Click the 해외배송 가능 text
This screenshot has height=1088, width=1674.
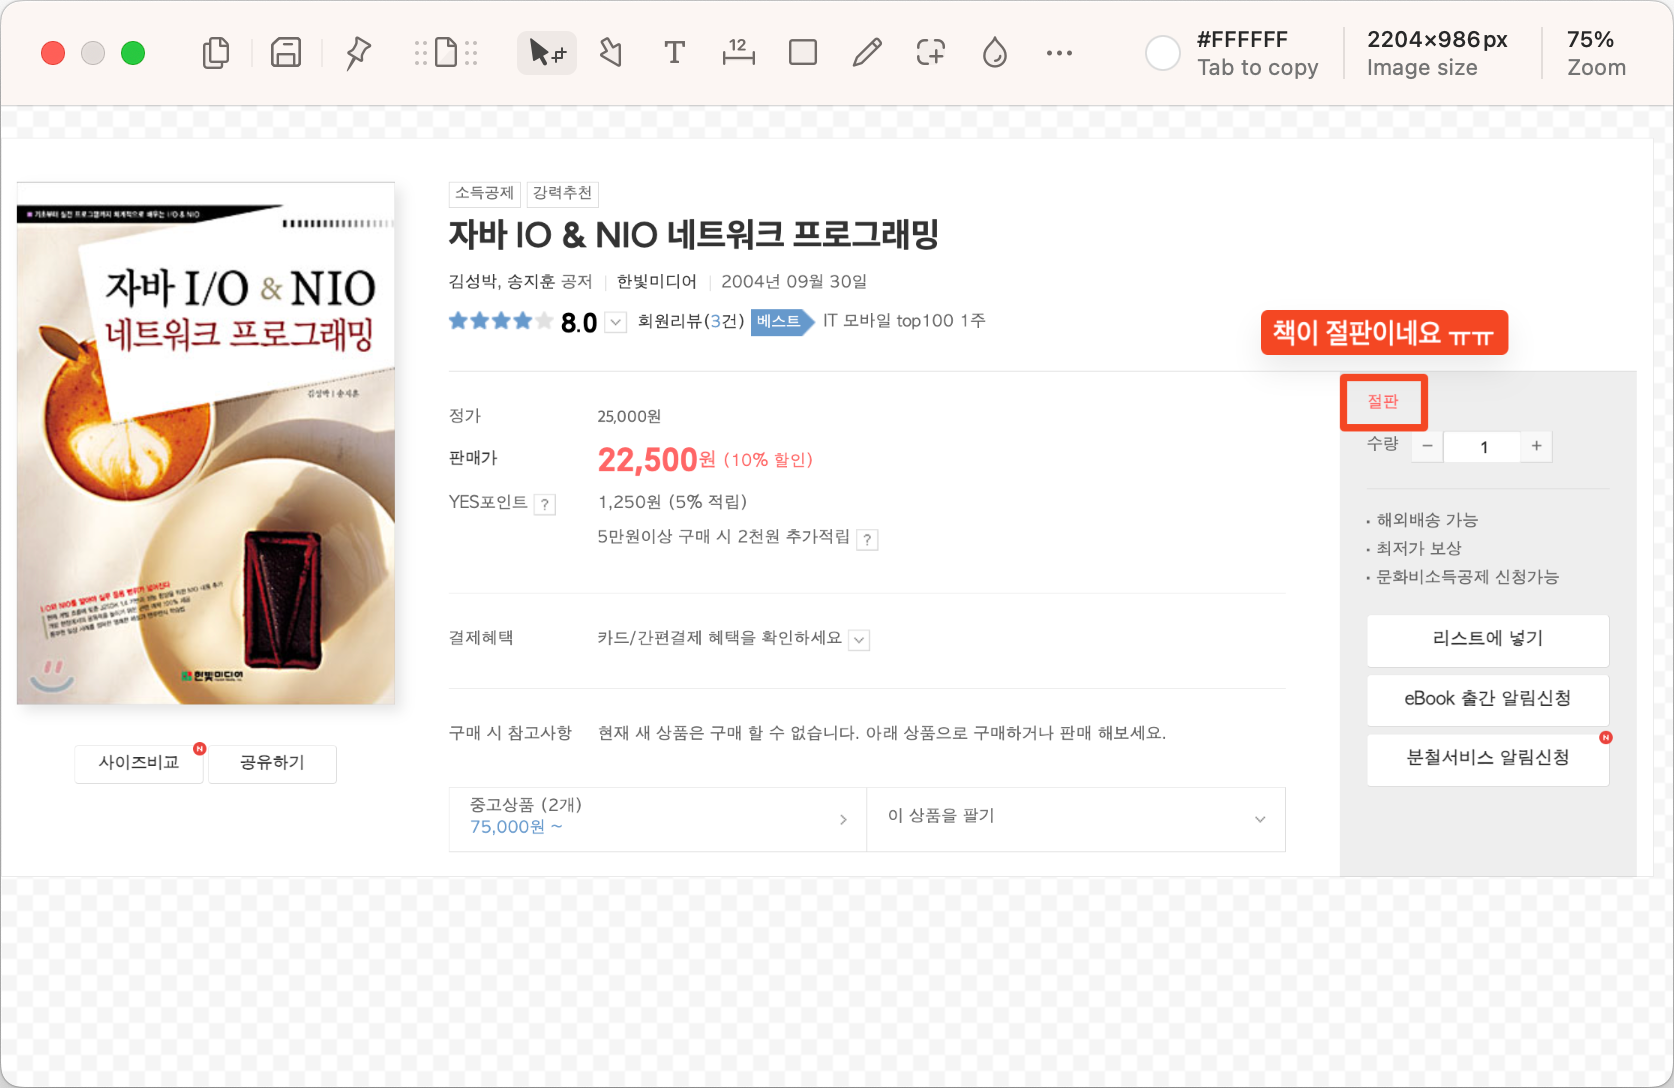point(1427,521)
